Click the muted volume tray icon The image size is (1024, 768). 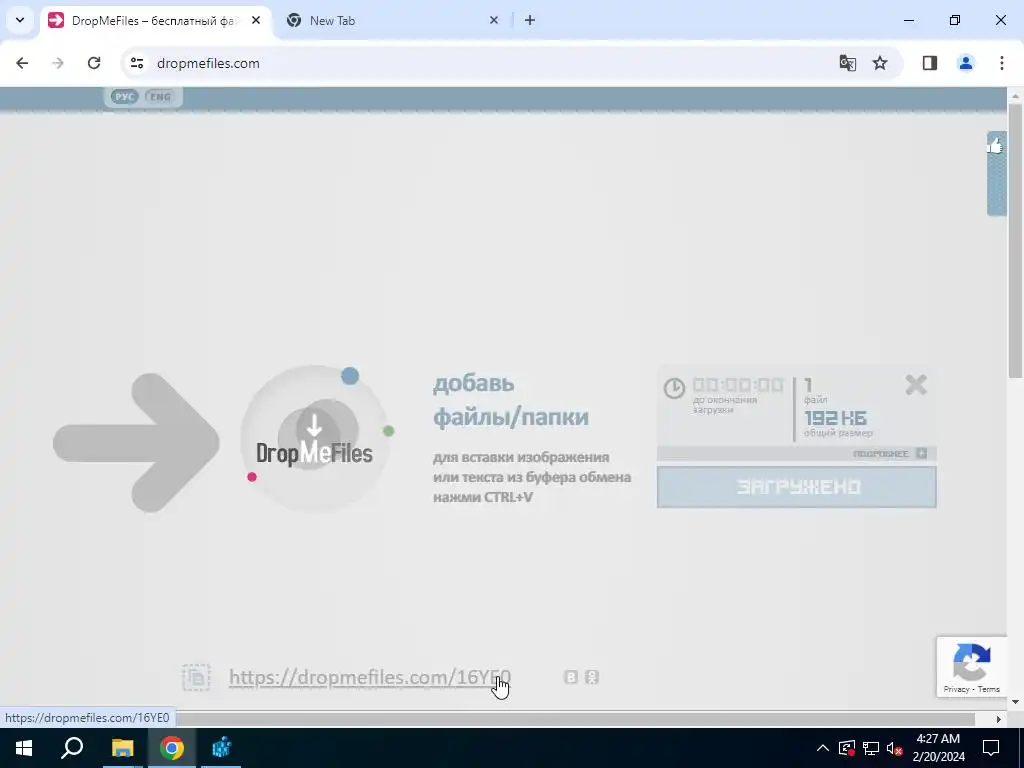point(894,748)
